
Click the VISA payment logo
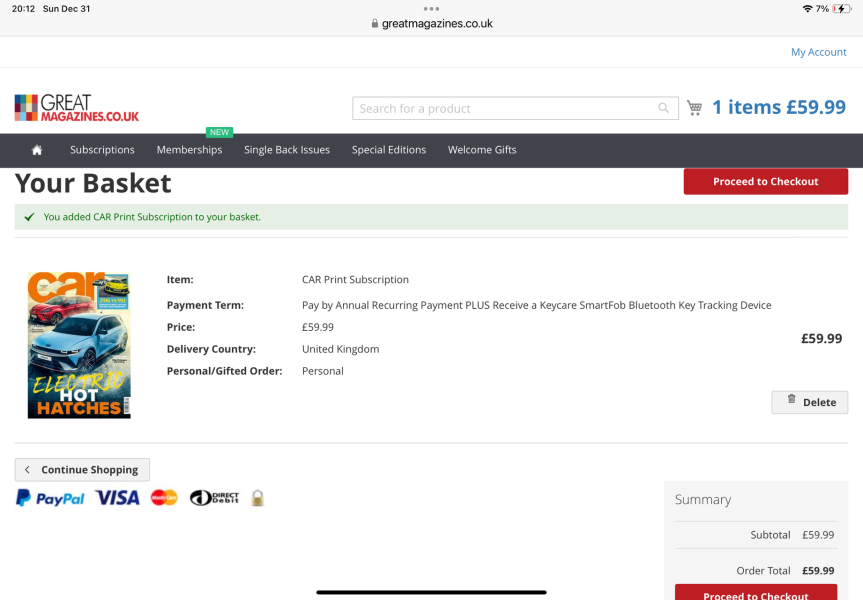[117, 498]
